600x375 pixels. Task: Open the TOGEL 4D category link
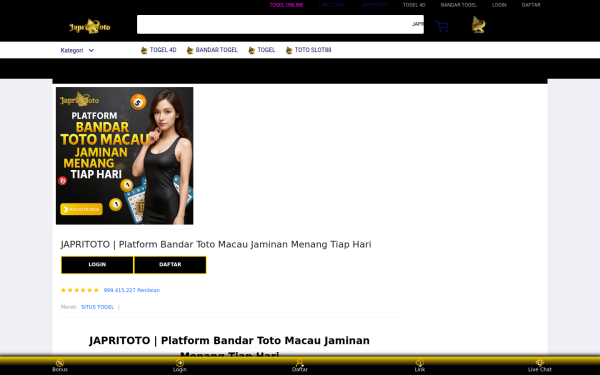[x=163, y=50]
